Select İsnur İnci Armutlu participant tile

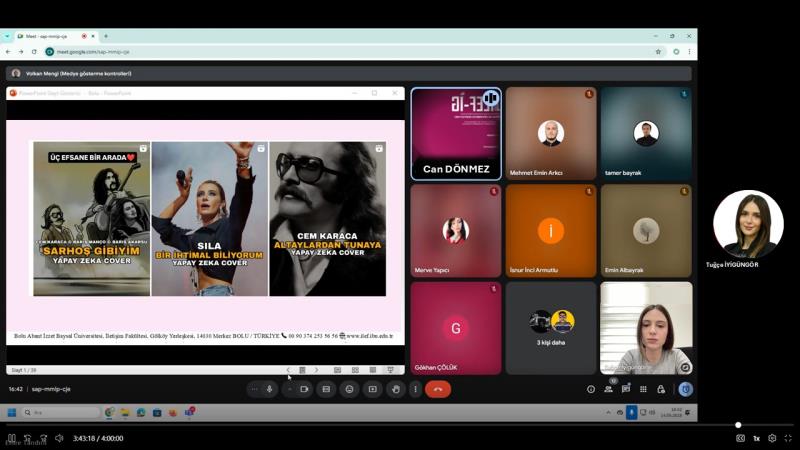pos(551,231)
